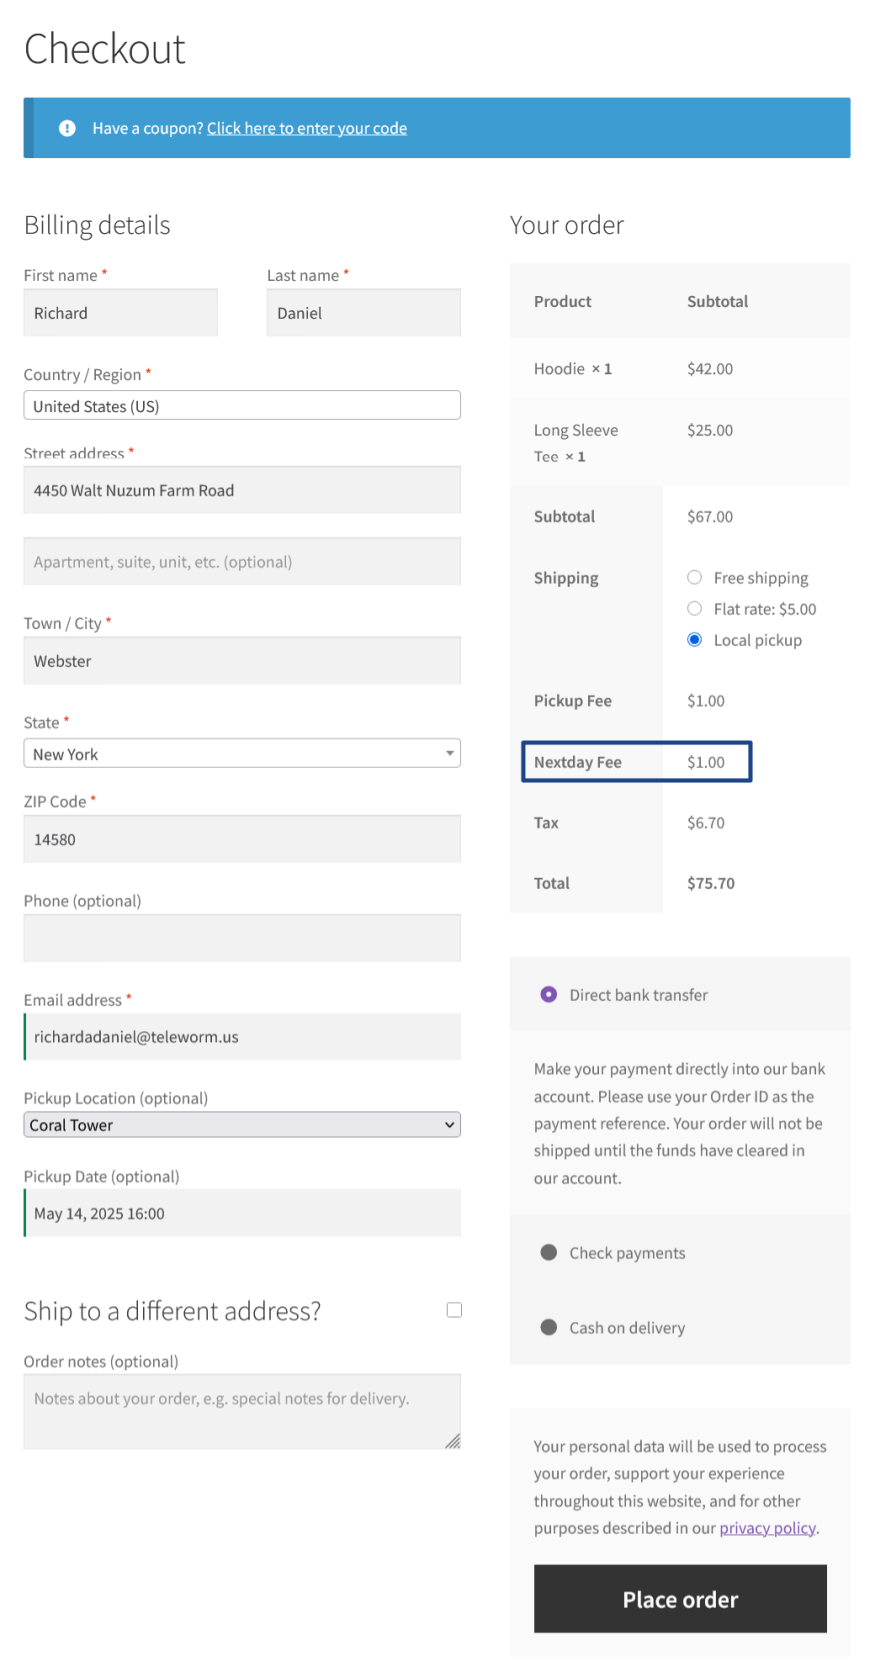The height and width of the screenshot is (1661, 891).
Task: Click the order notes resize handle
Action: click(x=453, y=1441)
